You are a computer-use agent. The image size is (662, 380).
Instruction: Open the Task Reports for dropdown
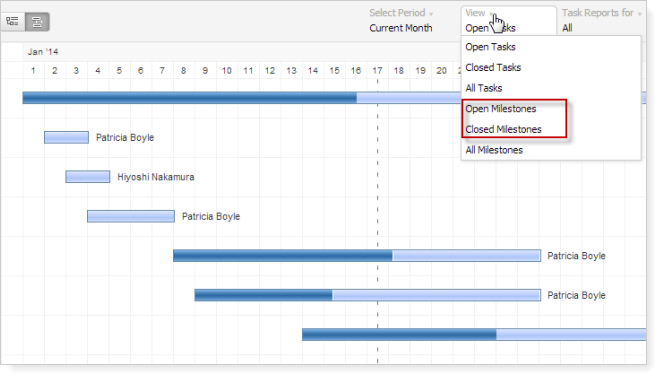click(602, 13)
